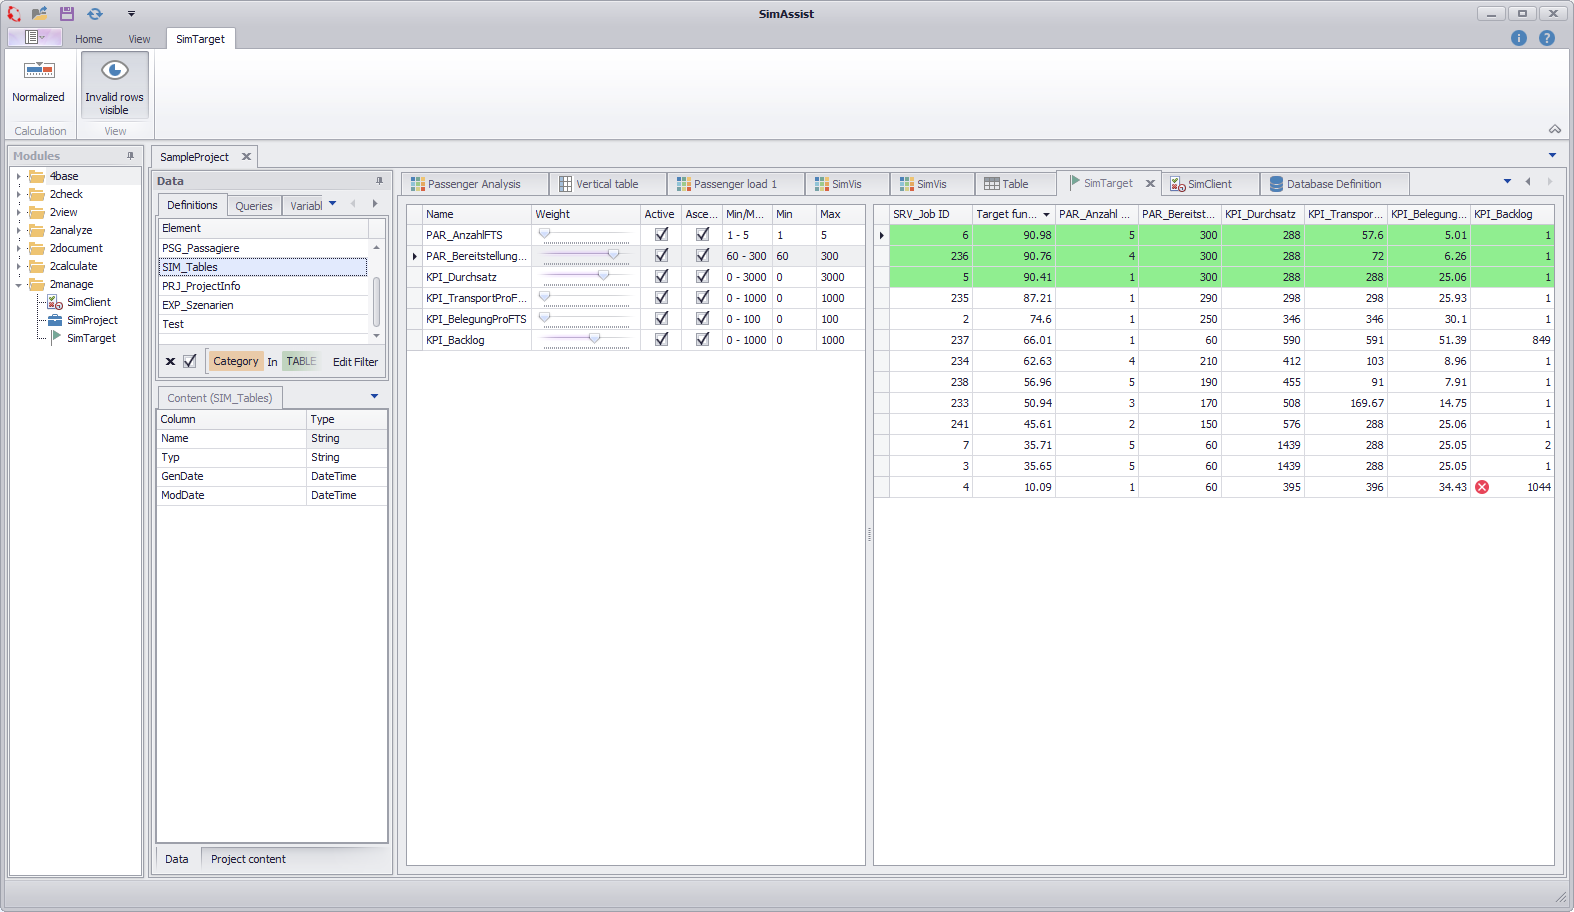Adjust the KPI_Durchsatz weight slider
Image resolution: width=1574 pixels, height=912 pixels.
(x=603, y=276)
